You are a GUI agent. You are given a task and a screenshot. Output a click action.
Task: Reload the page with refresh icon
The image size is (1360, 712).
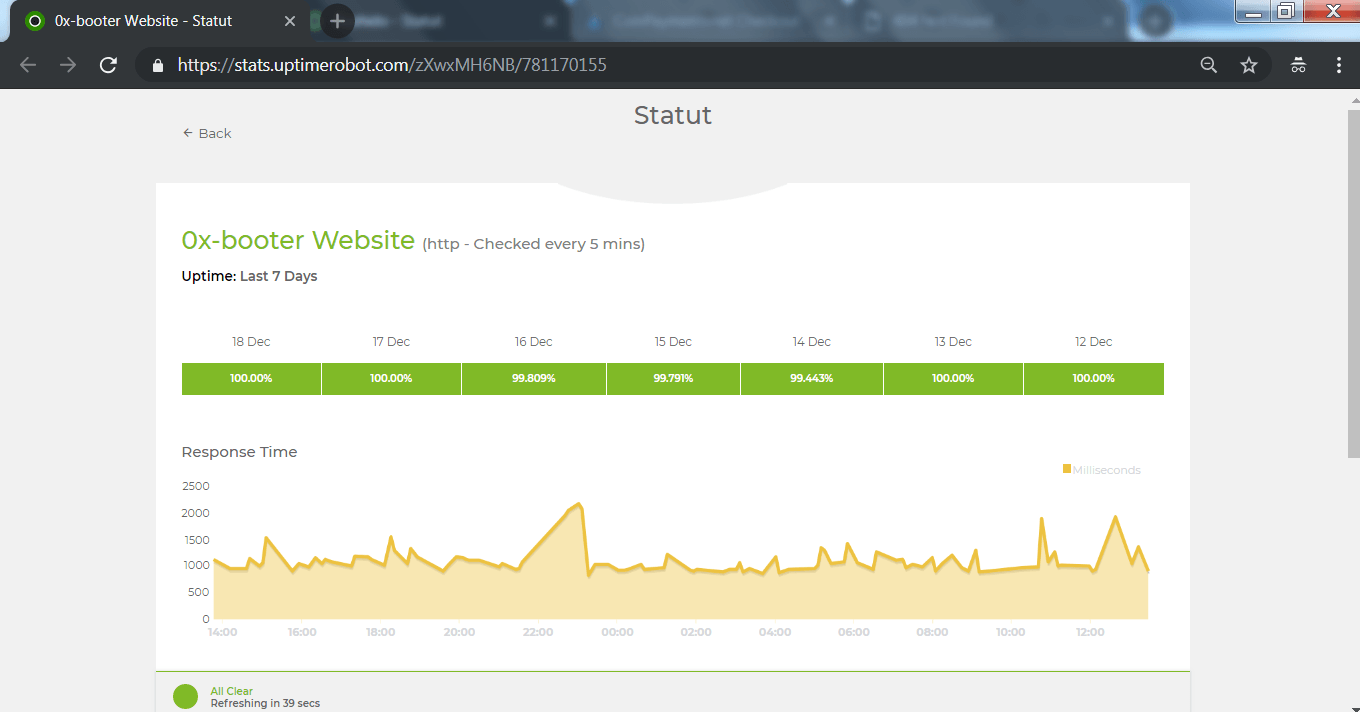tap(108, 65)
